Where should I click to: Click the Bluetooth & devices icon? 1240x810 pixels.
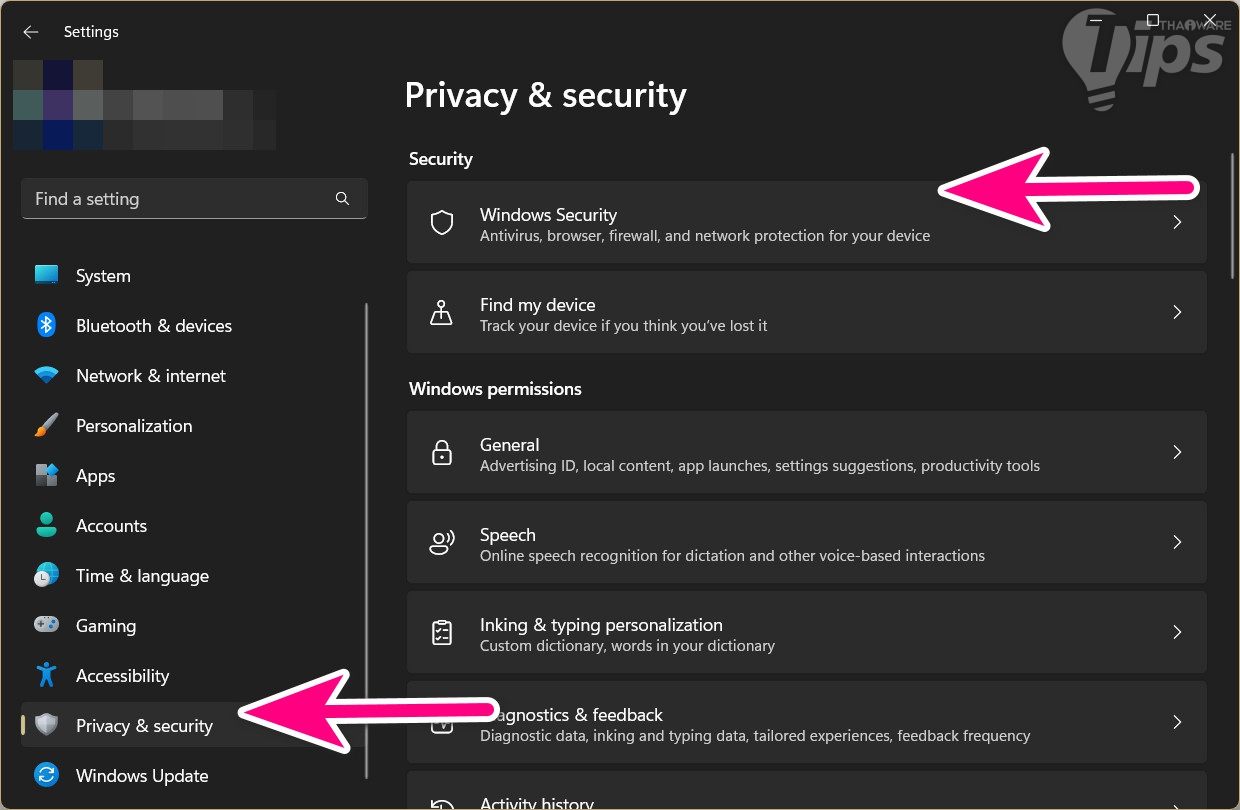[x=46, y=326]
